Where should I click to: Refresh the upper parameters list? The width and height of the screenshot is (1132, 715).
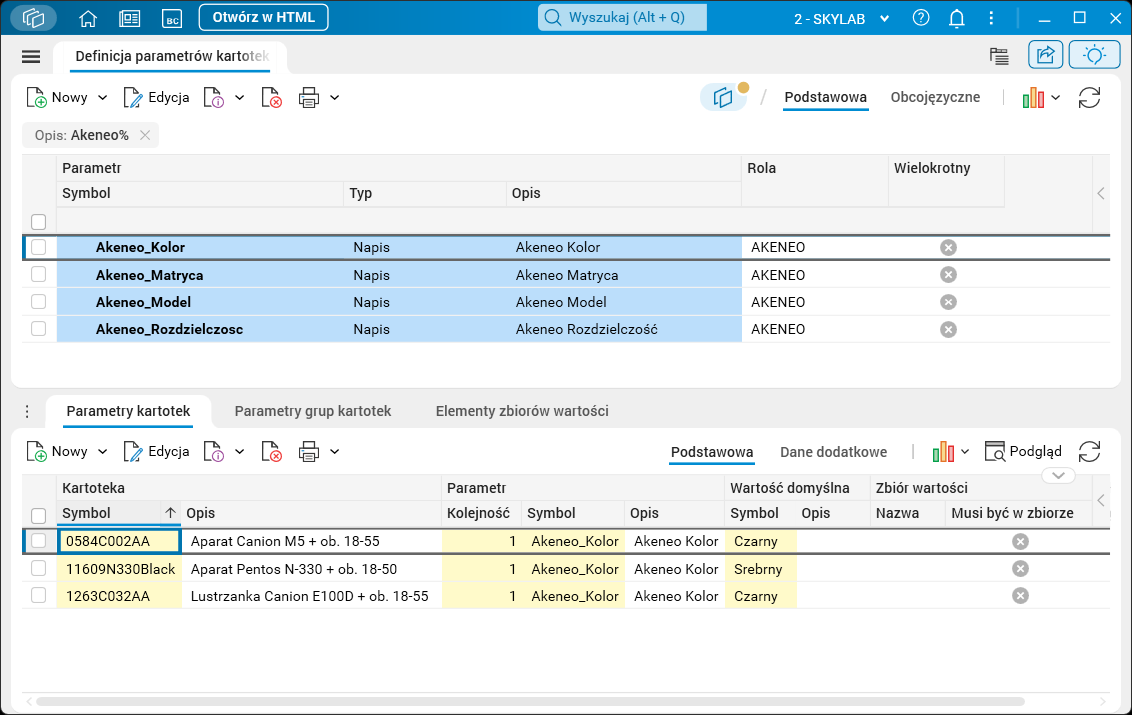1089,98
